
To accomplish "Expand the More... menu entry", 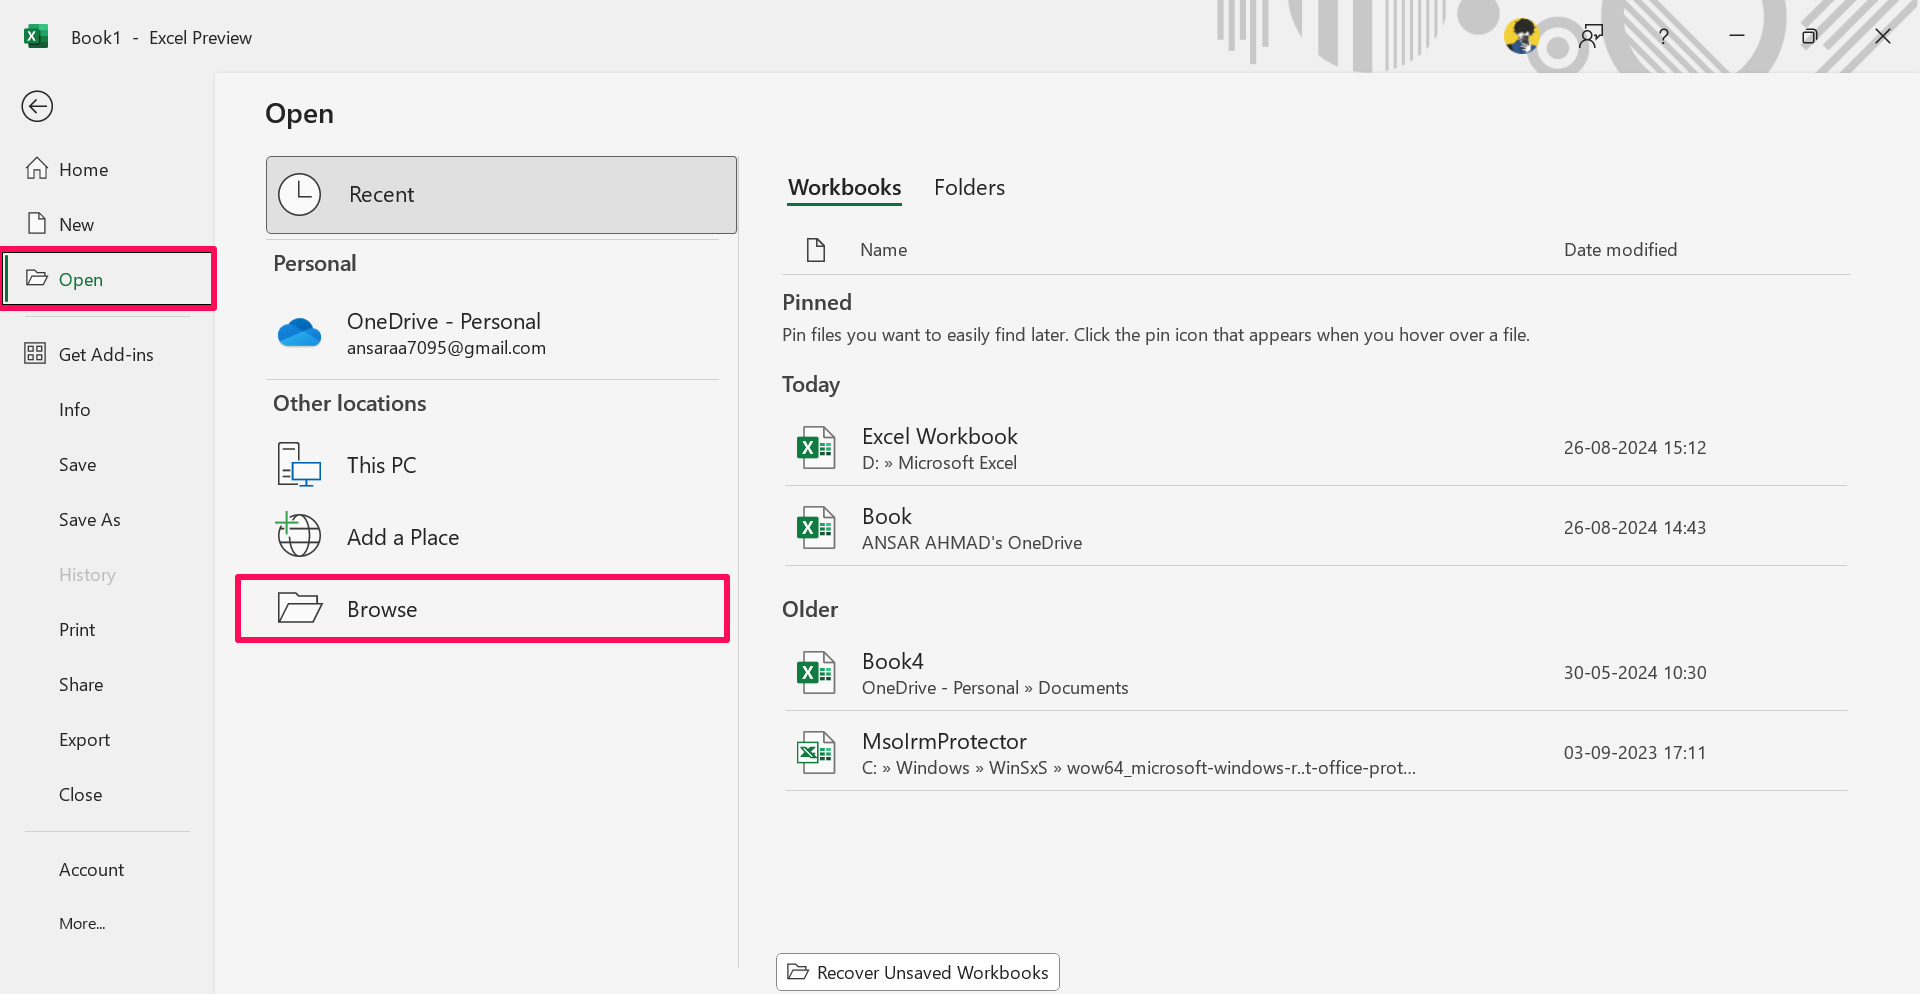I will 82,923.
